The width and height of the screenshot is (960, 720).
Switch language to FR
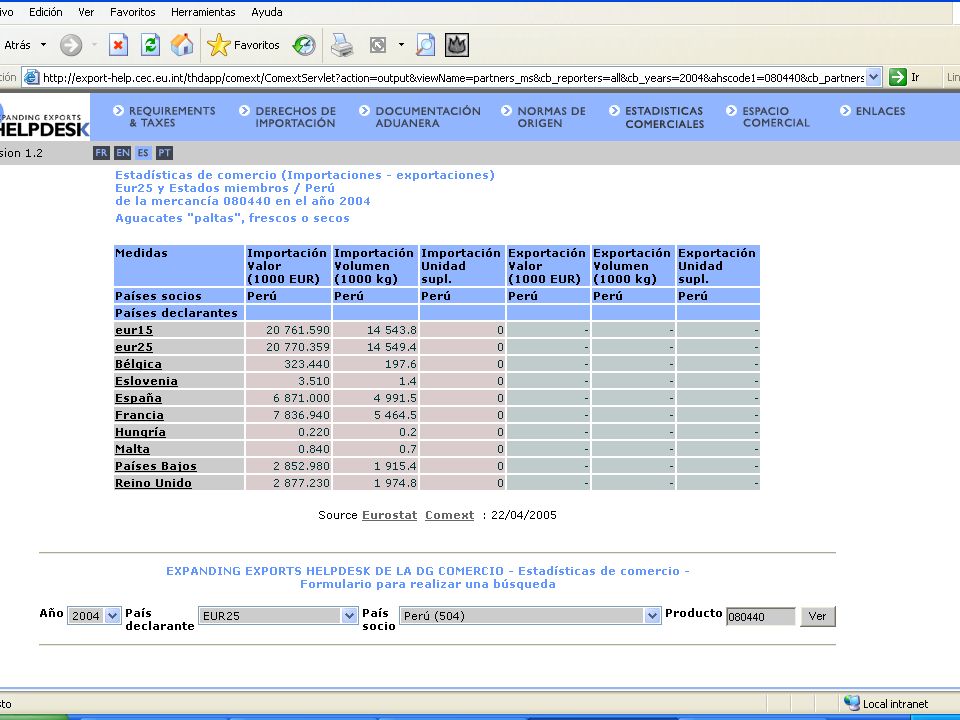pos(101,153)
